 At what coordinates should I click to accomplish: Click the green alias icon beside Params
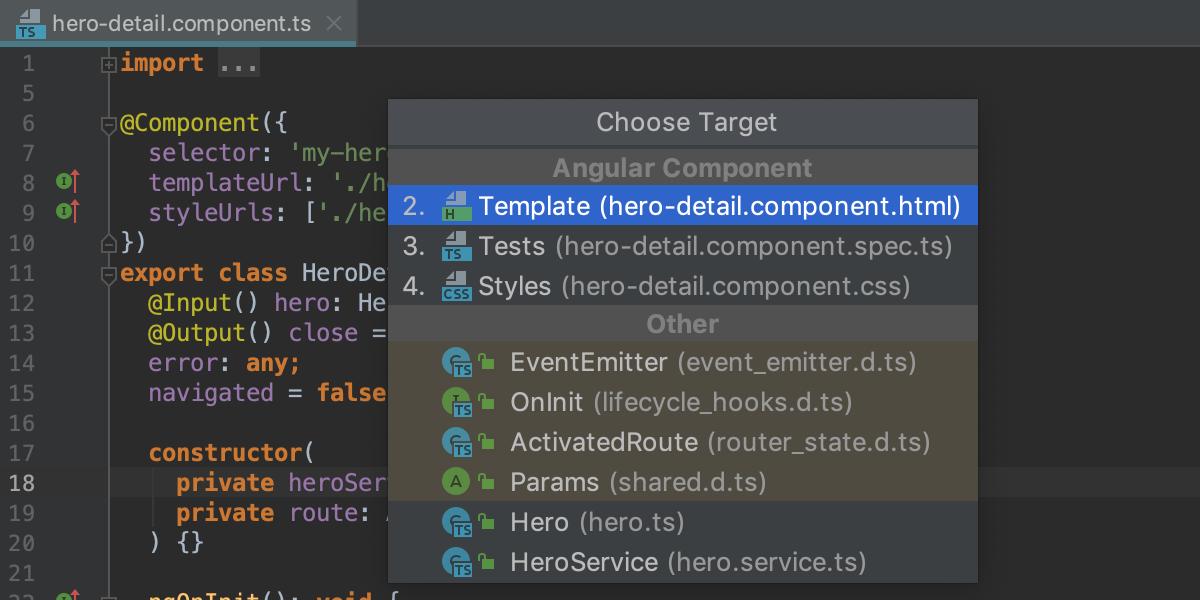tap(456, 482)
